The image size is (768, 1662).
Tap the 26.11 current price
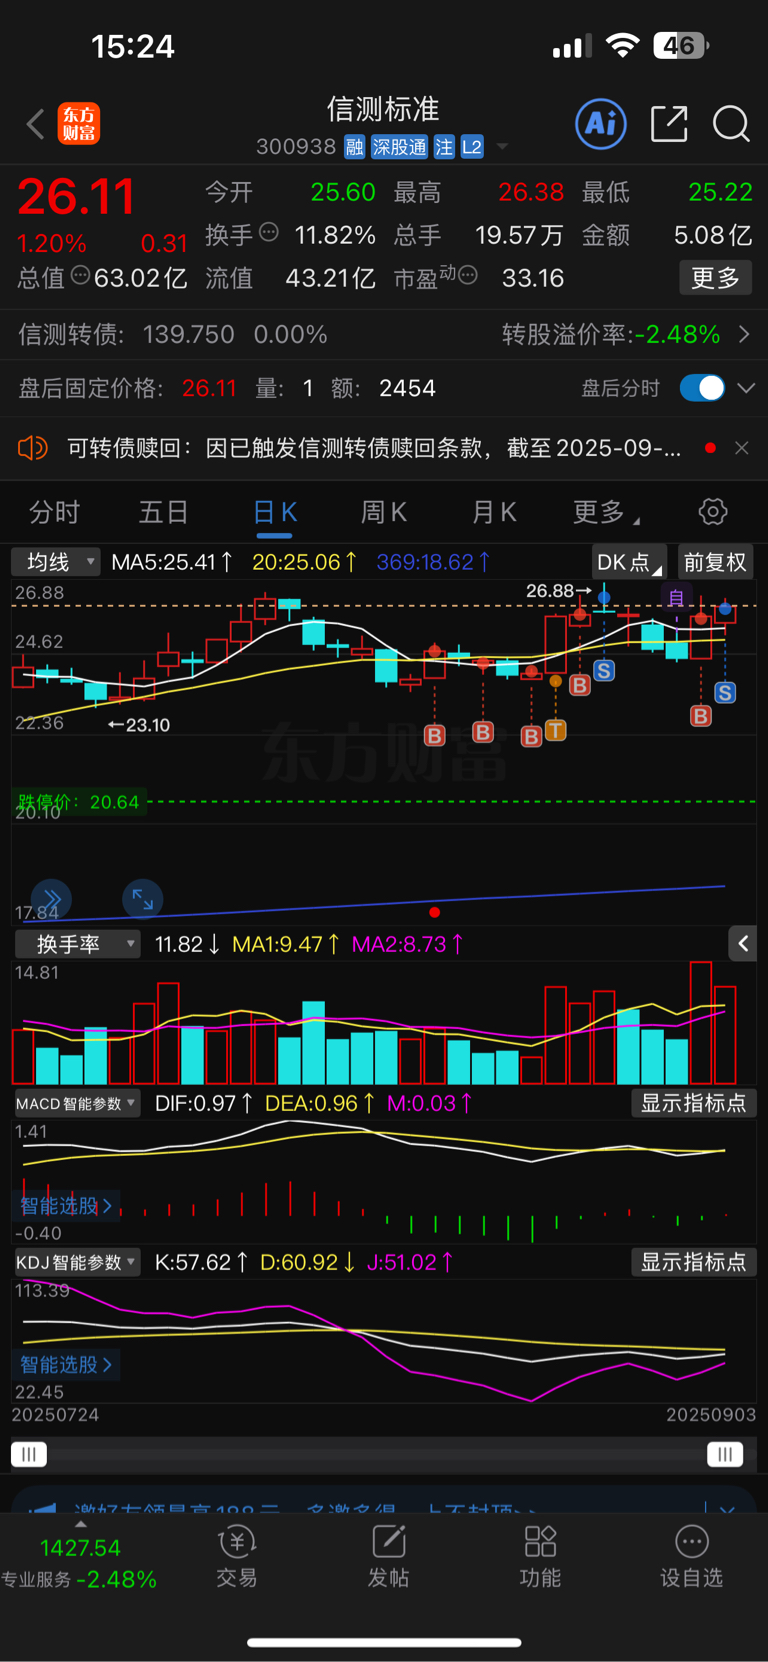pos(76,196)
